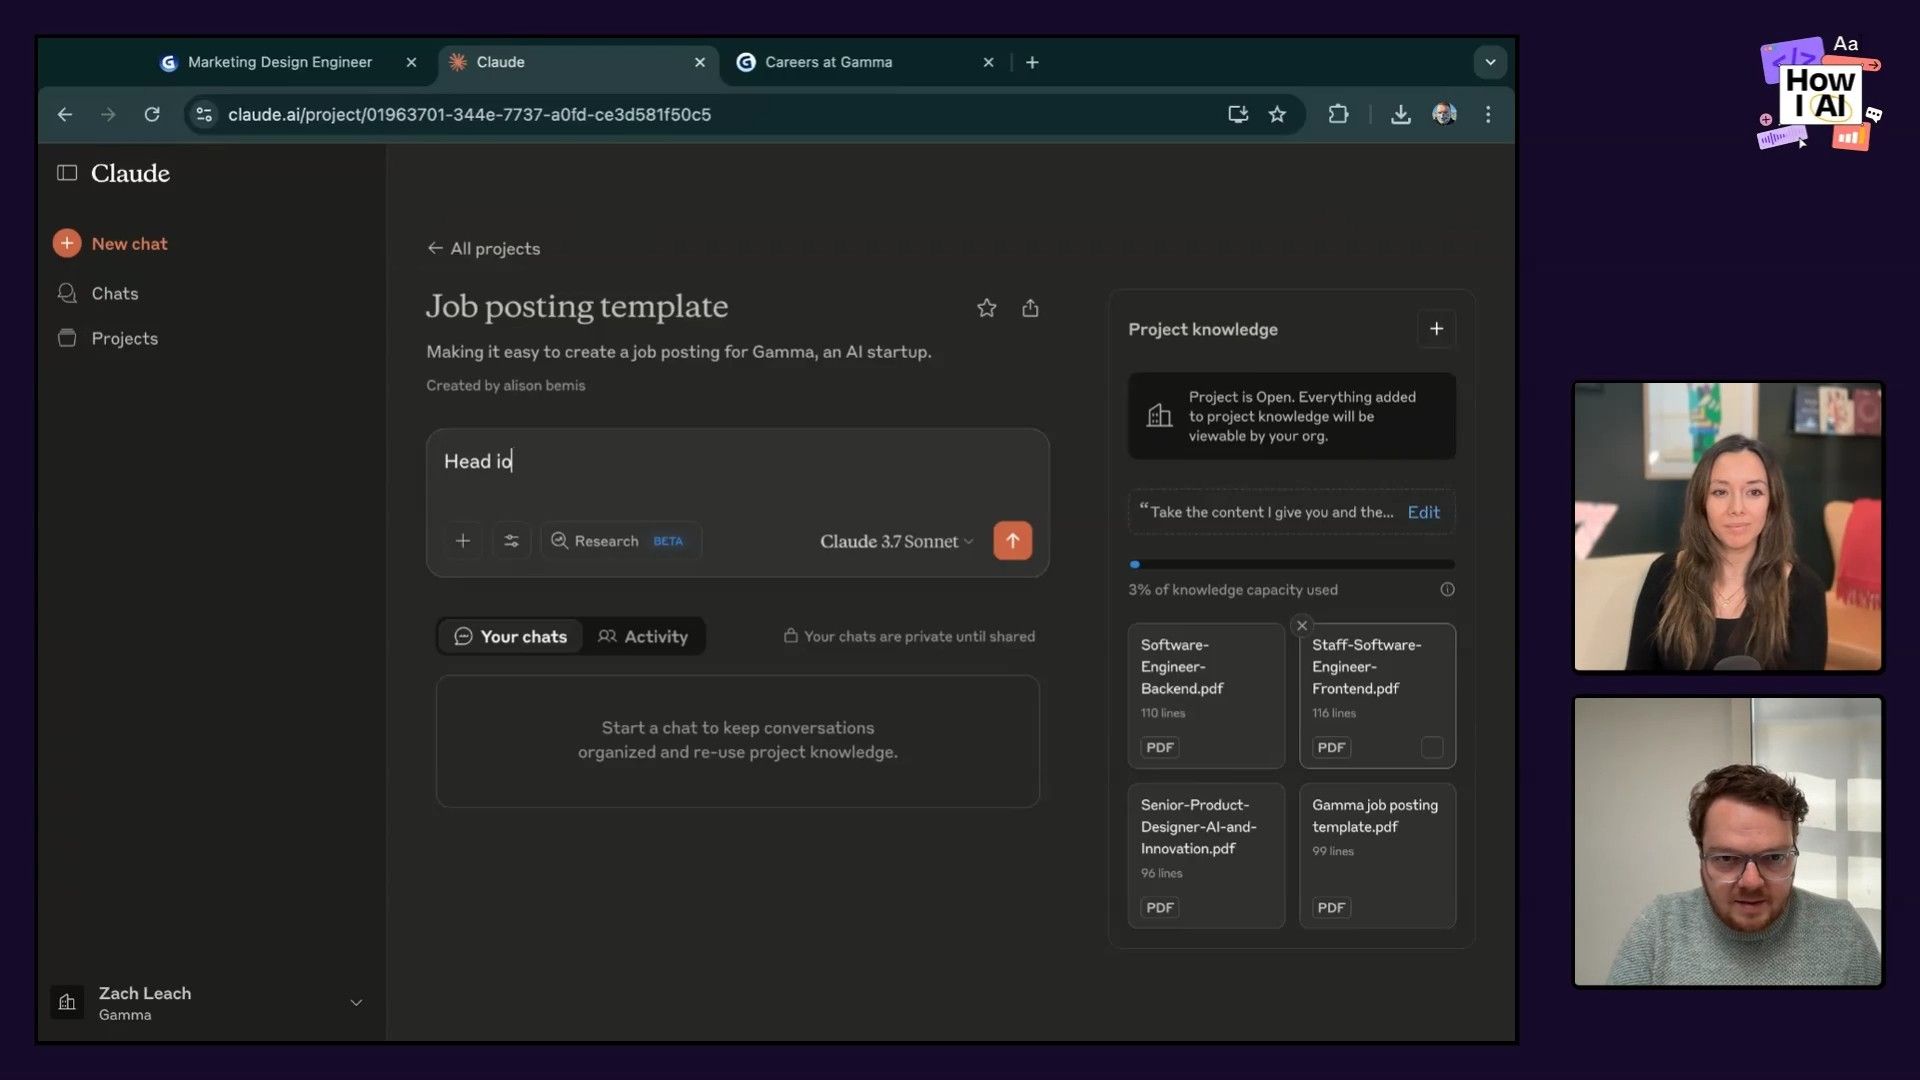Close the Marketing Design Engineer tab
The width and height of the screenshot is (1920, 1080).
pyautogui.click(x=411, y=62)
